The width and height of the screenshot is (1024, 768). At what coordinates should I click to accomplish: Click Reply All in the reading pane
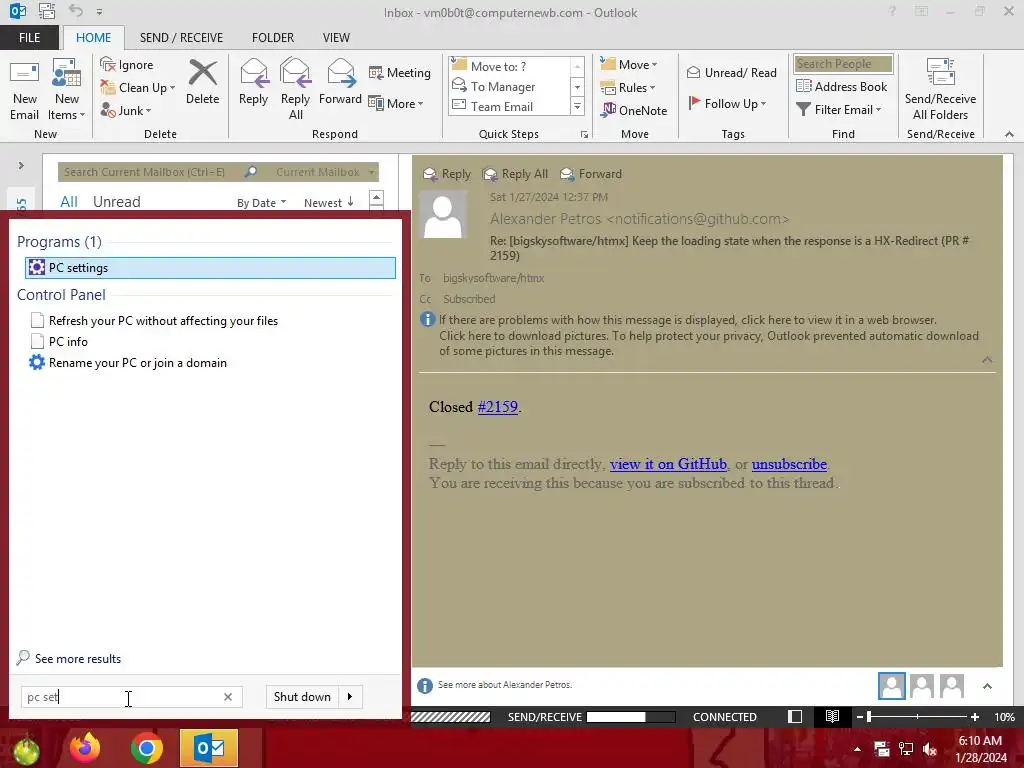click(x=515, y=174)
